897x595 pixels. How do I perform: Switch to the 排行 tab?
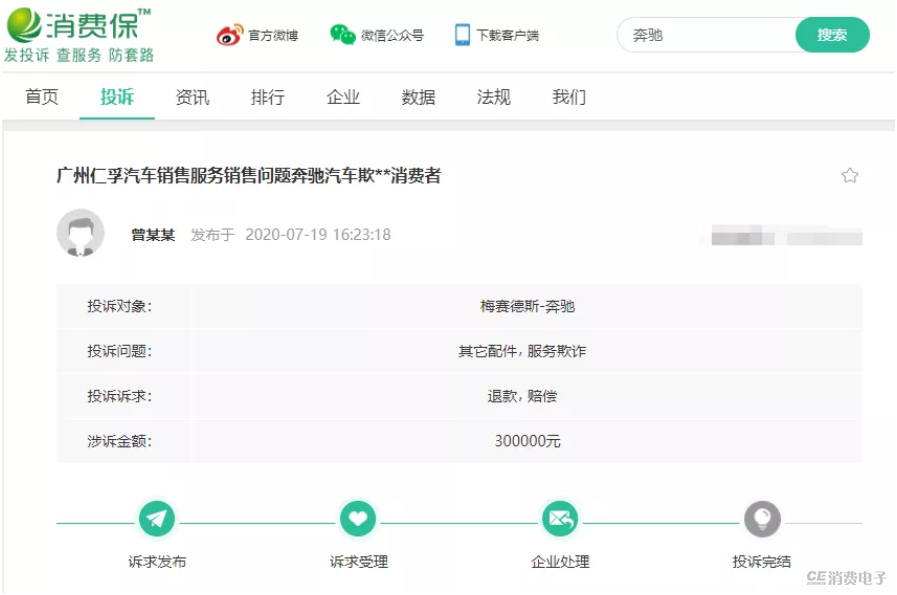[x=268, y=97]
